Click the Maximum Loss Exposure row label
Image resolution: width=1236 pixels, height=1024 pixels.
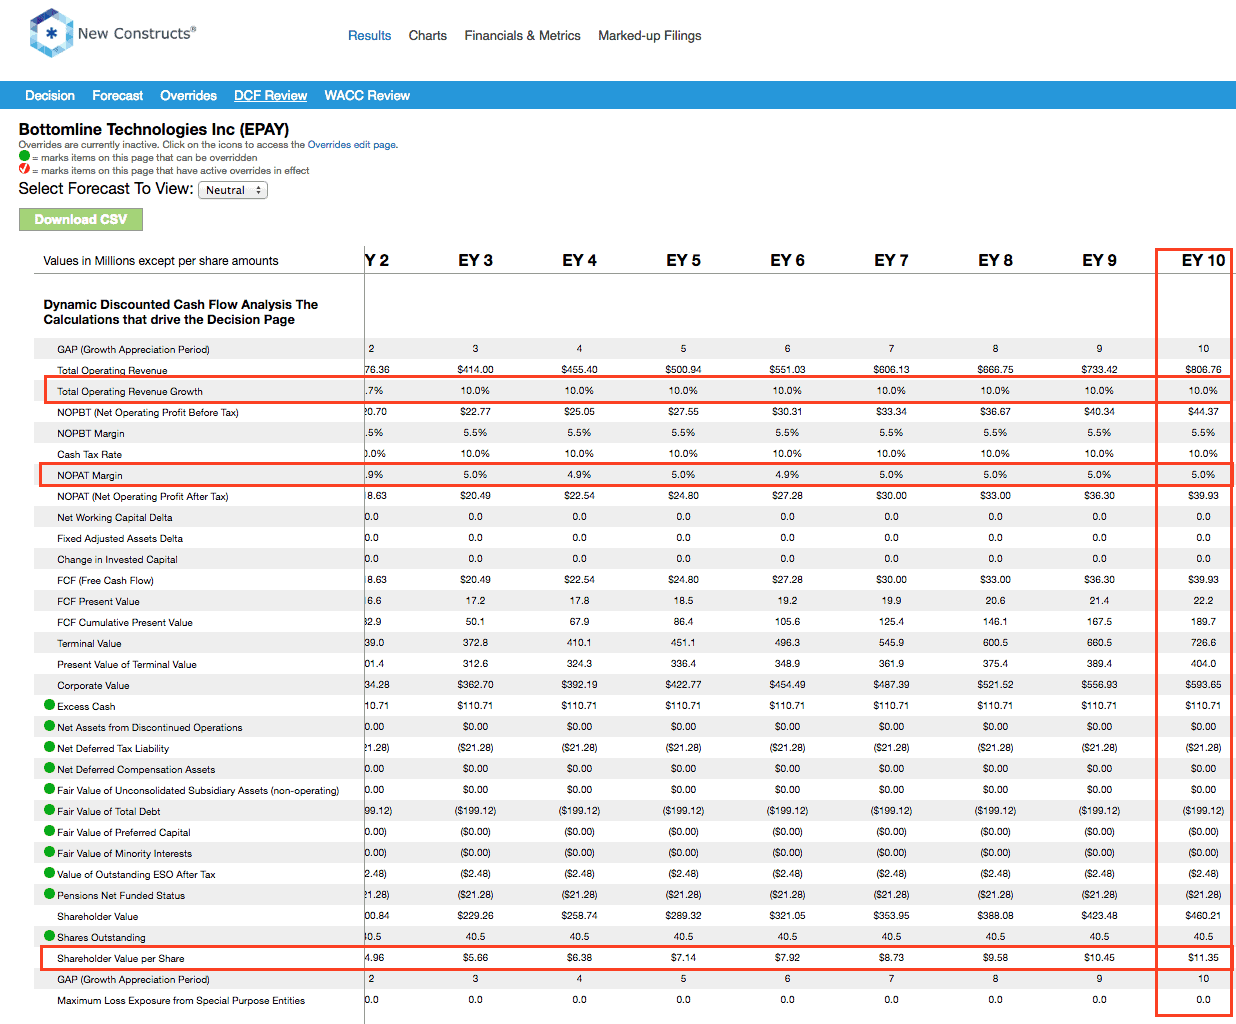pyautogui.click(x=181, y=1001)
